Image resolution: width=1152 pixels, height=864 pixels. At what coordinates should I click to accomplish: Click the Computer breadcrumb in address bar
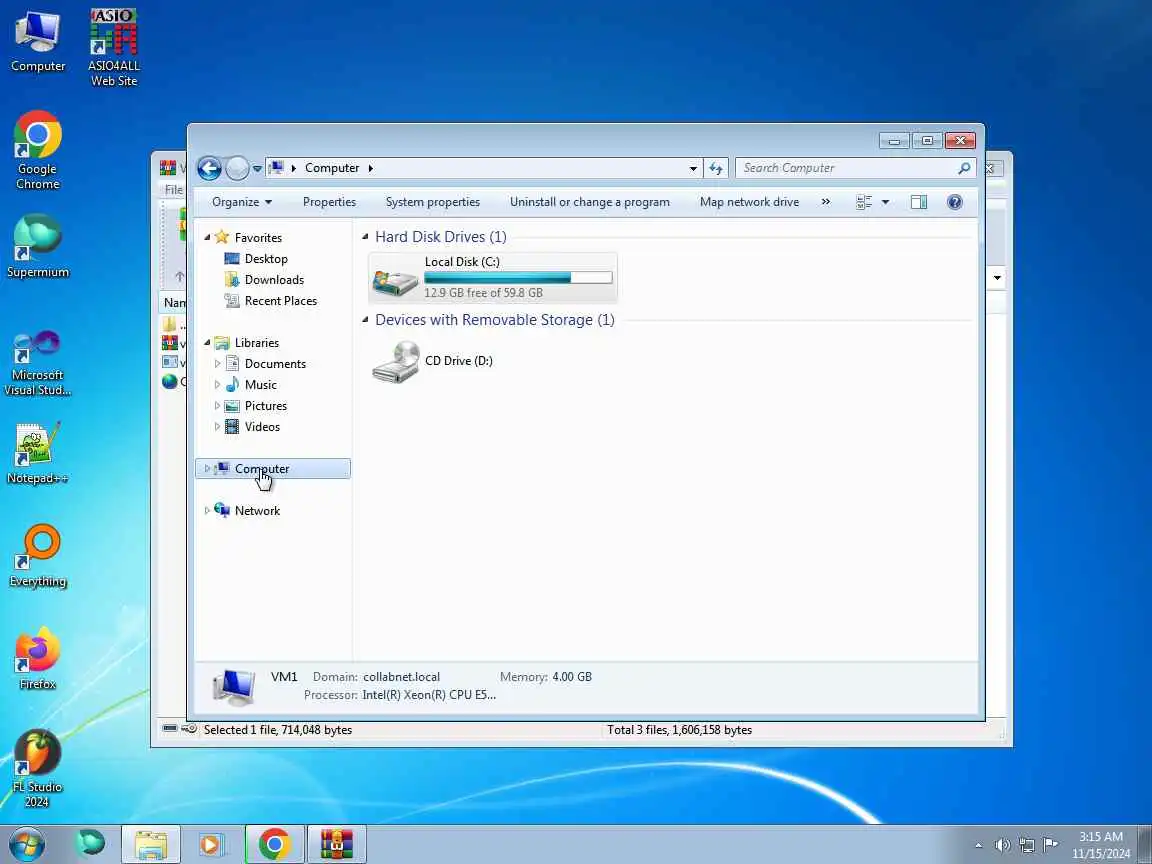point(332,168)
